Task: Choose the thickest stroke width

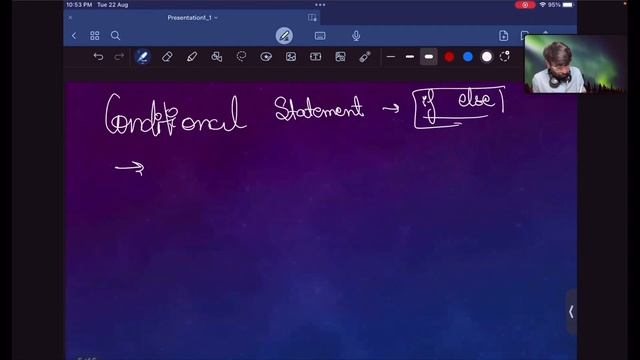Action: coord(429,57)
